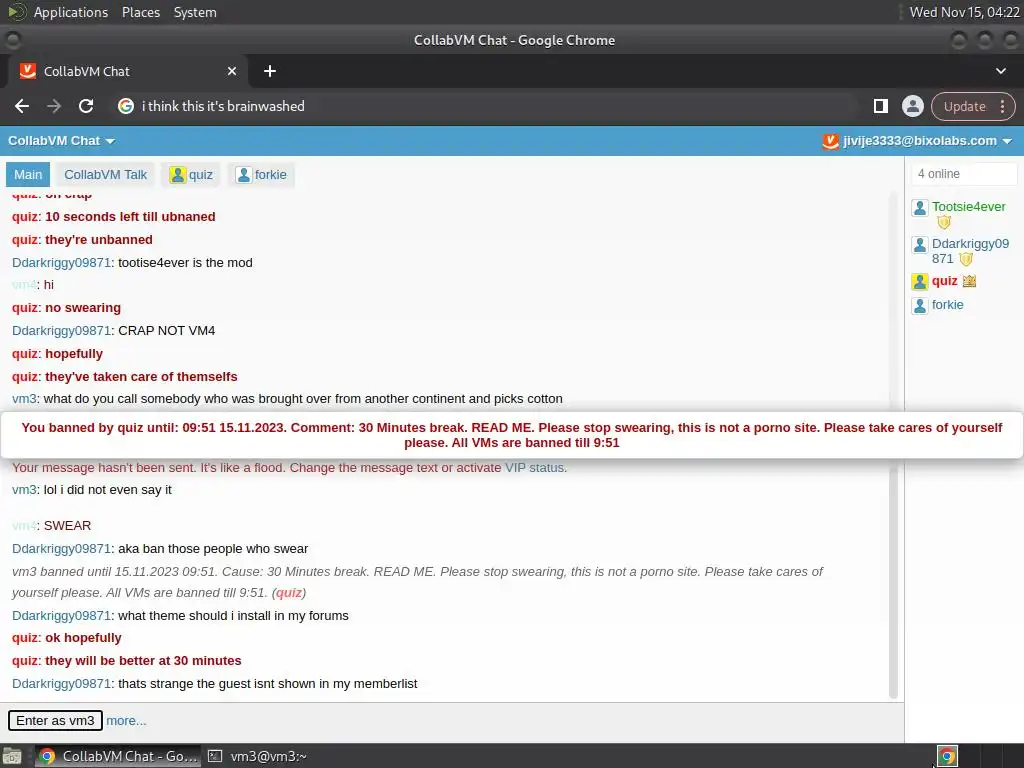Click Tootsie4ever's avatar icon in user list
The height and width of the screenshot is (768, 1024).
(920, 208)
